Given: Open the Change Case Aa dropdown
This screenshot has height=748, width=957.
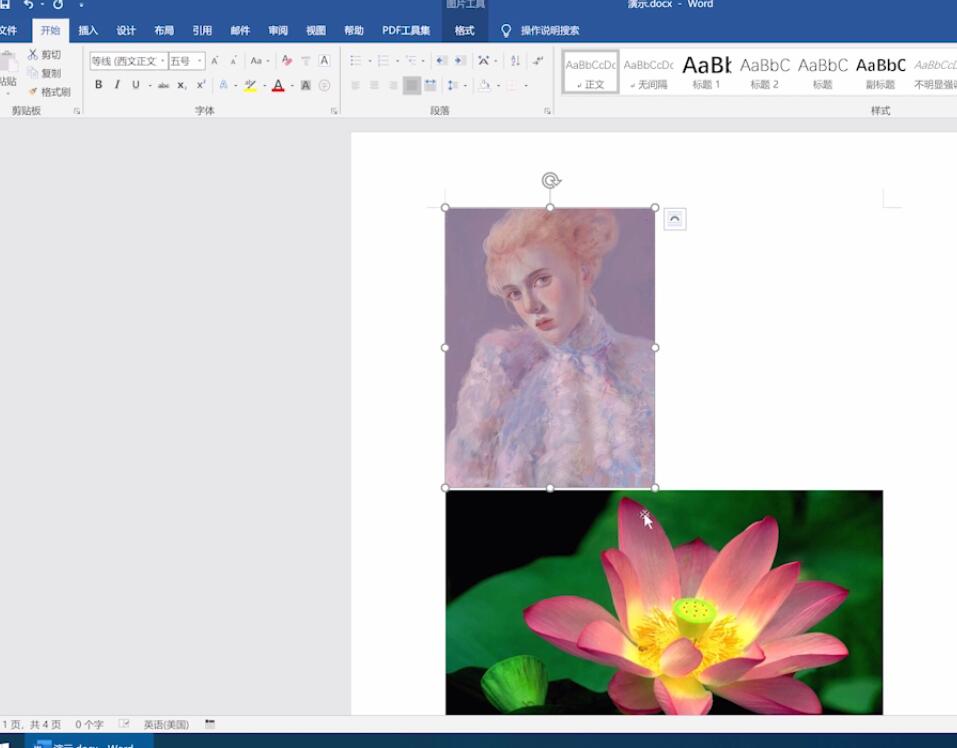Looking at the screenshot, I should pos(259,61).
